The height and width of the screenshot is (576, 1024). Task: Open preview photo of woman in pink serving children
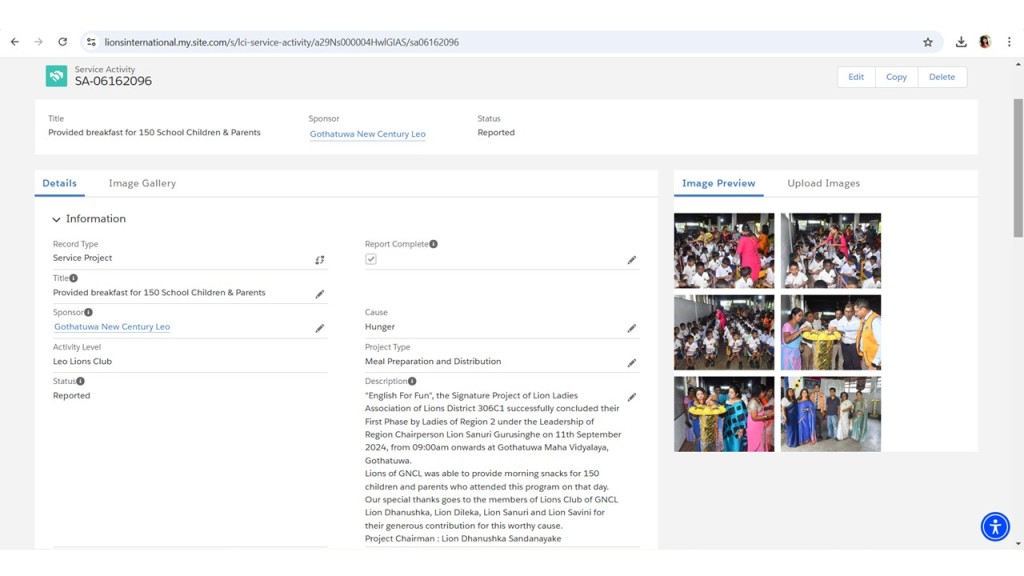[x=724, y=251]
